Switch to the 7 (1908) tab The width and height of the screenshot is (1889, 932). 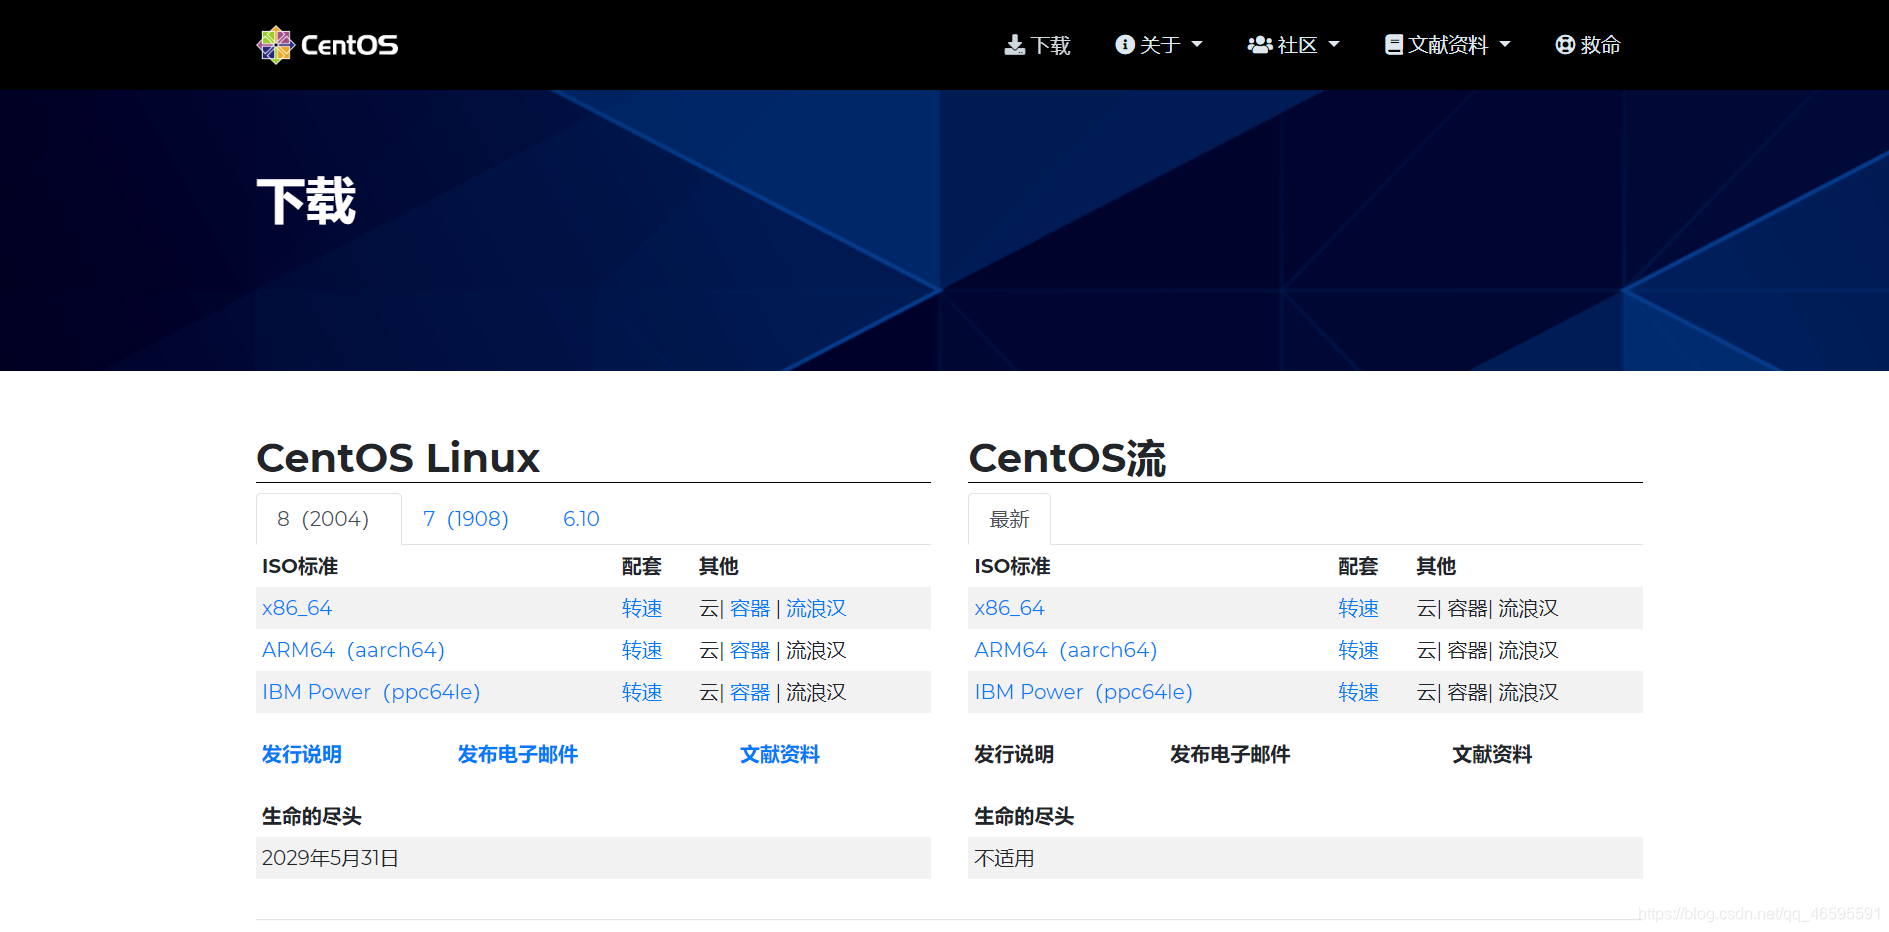(x=466, y=519)
